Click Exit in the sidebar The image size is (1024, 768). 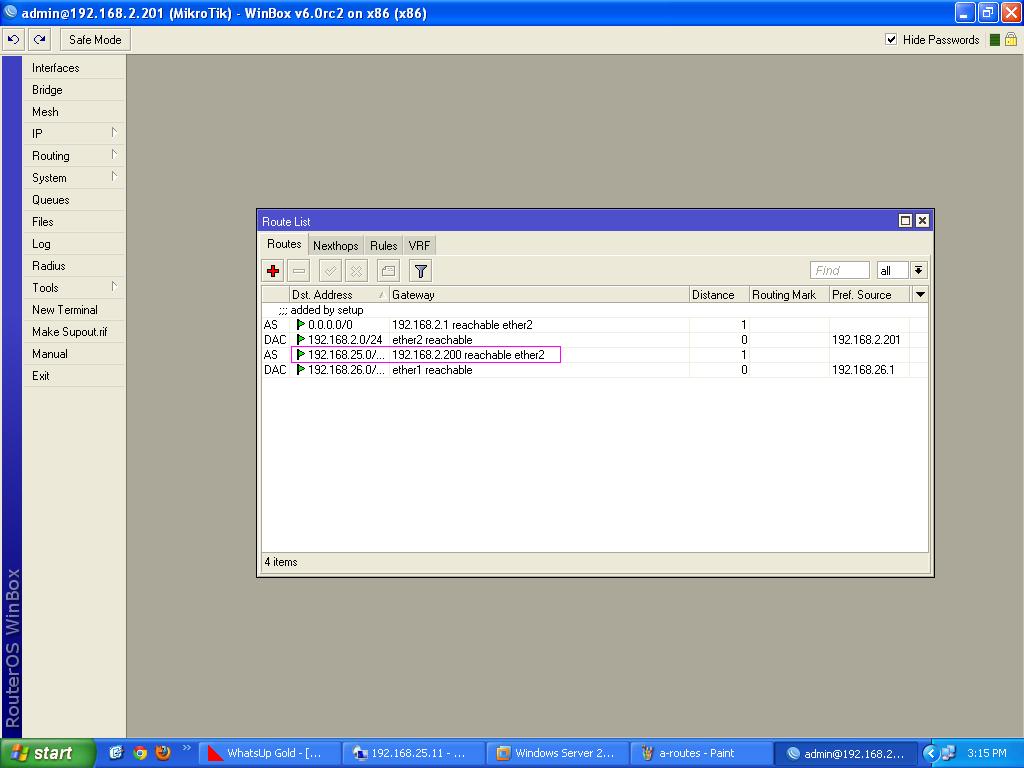click(x=73, y=376)
